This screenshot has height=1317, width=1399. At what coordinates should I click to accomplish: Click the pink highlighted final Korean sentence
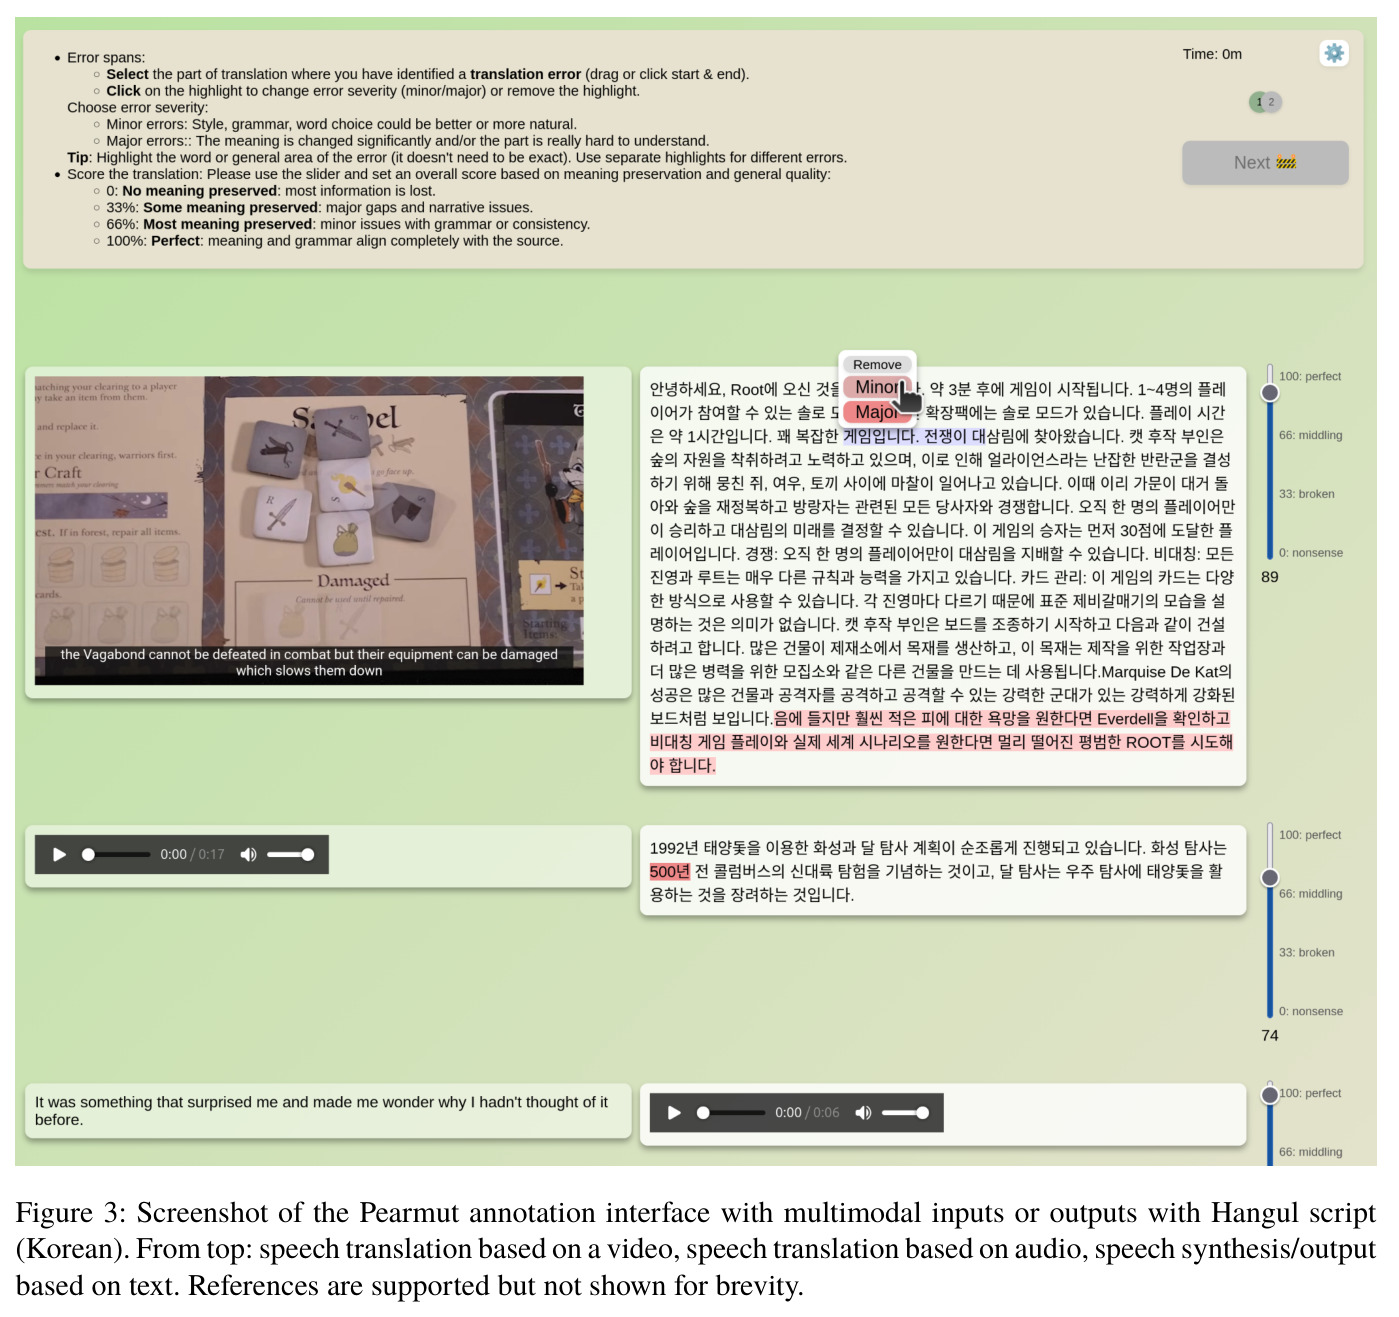[x=941, y=742]
